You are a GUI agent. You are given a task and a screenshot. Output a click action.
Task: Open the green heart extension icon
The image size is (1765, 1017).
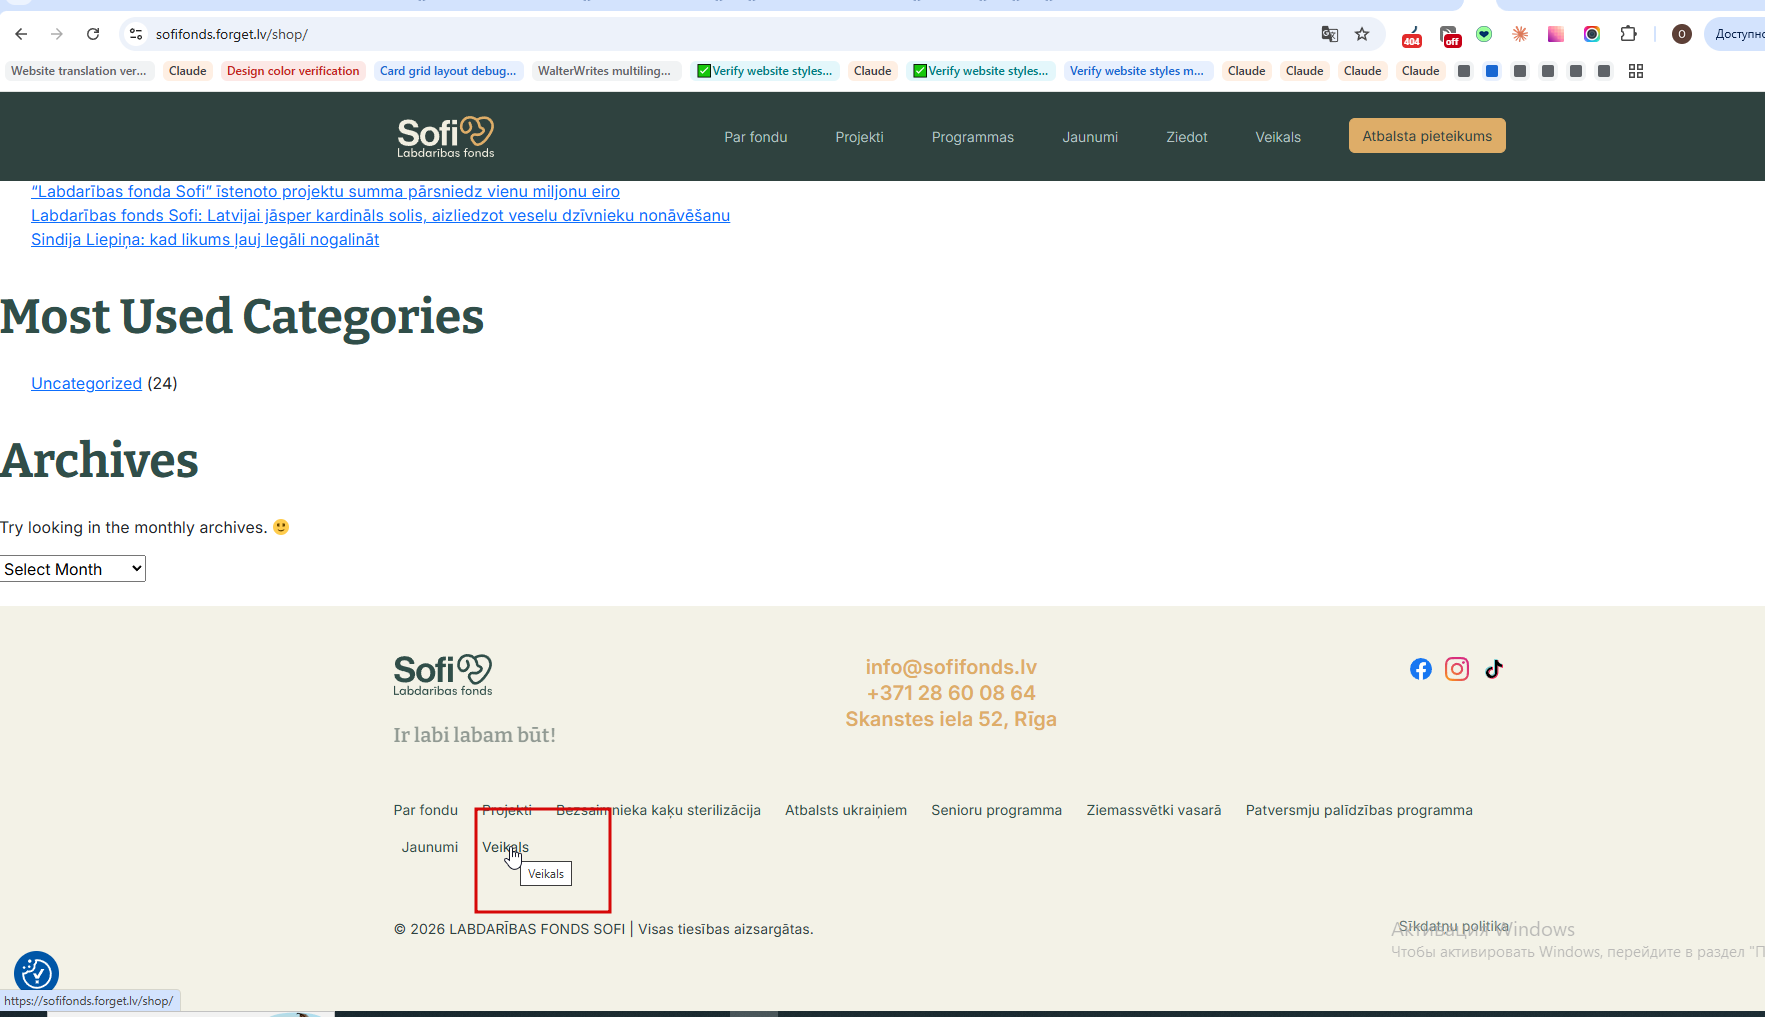pyautogui.click(x=1484, y=34)
